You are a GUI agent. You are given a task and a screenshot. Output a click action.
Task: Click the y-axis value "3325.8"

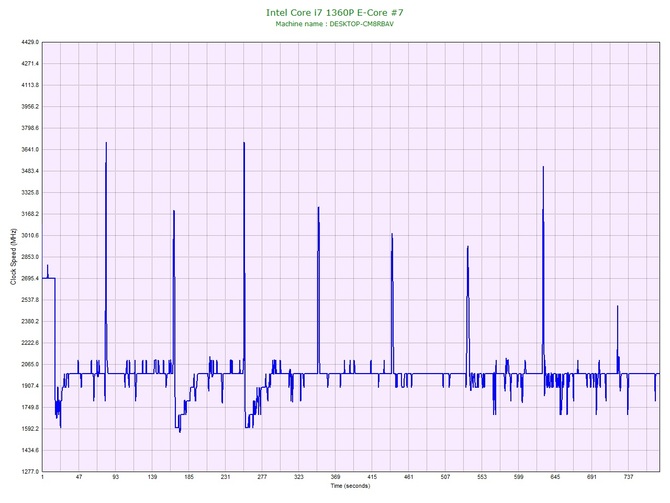(30, 193)
